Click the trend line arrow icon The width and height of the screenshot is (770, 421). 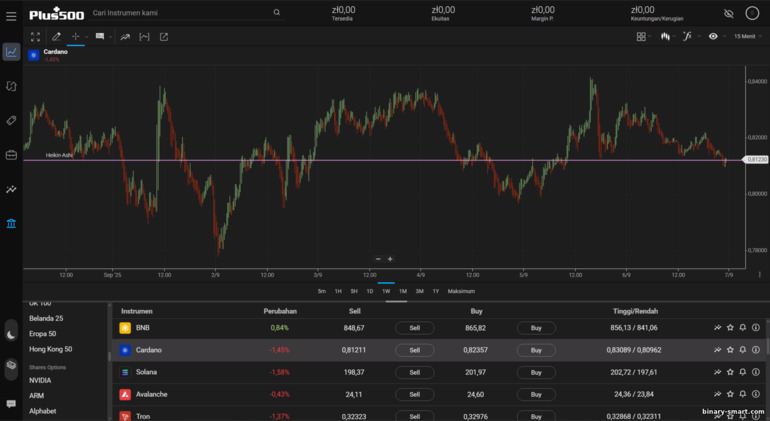click(125, 37)
